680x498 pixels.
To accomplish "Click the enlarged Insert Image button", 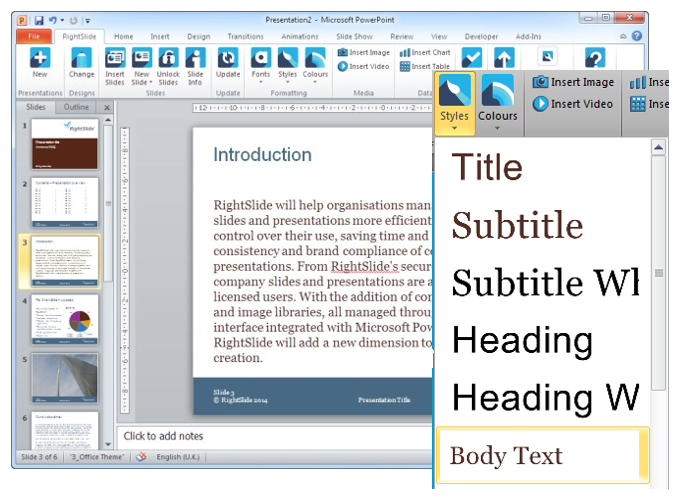I will 573,82.
